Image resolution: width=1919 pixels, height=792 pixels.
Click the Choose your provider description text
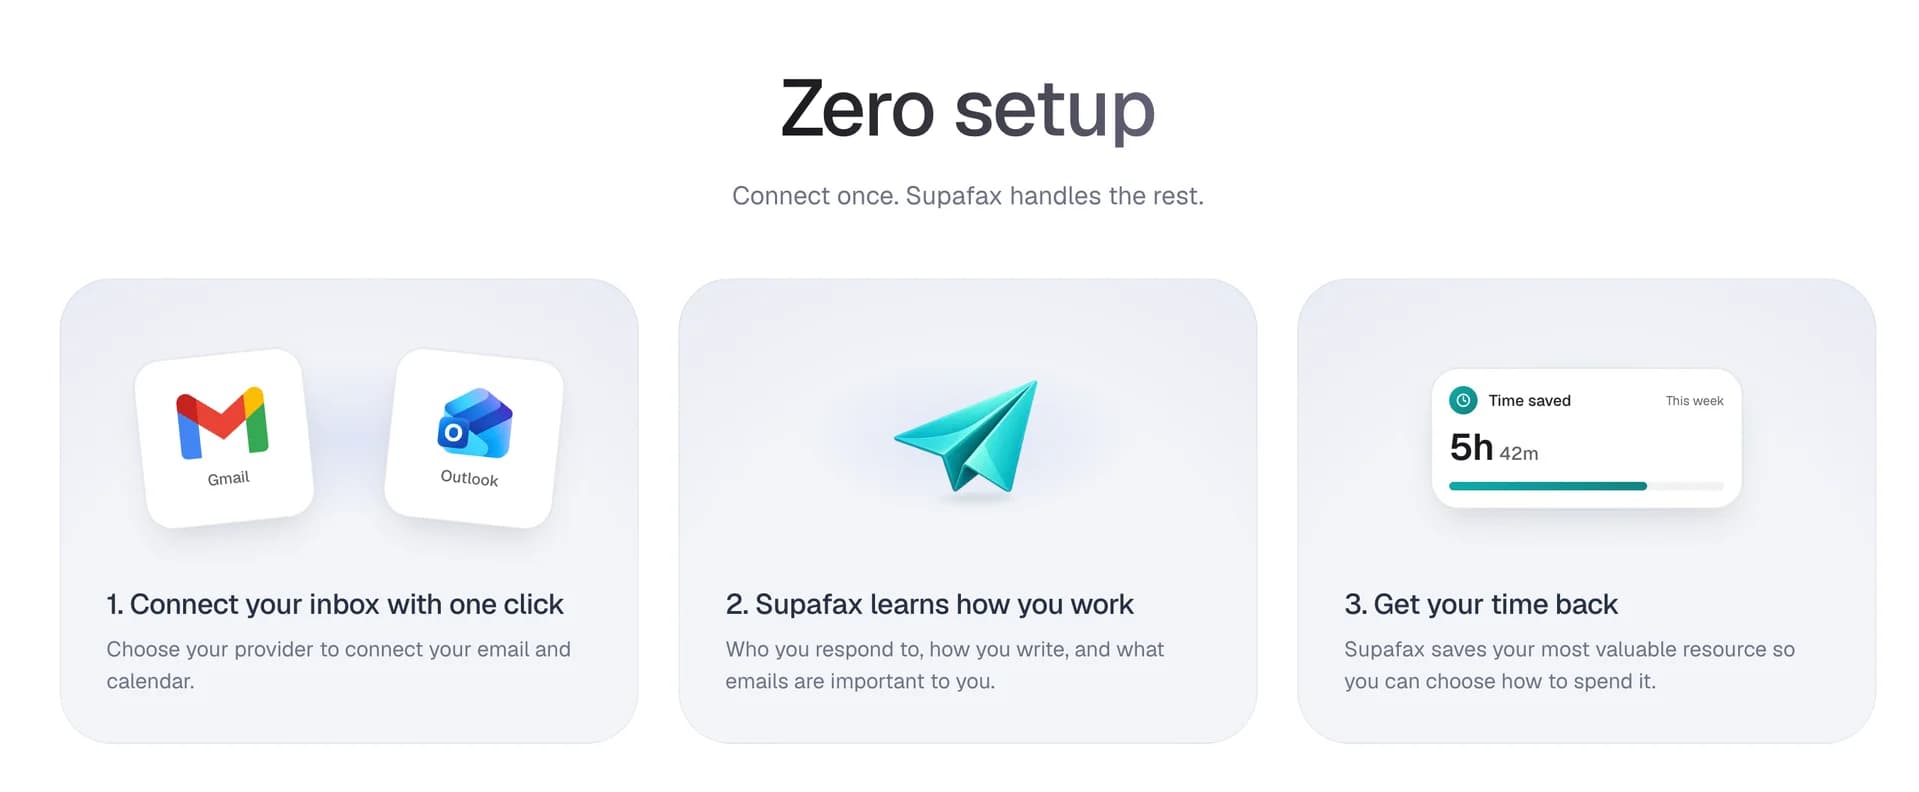(x=338, y=665)
